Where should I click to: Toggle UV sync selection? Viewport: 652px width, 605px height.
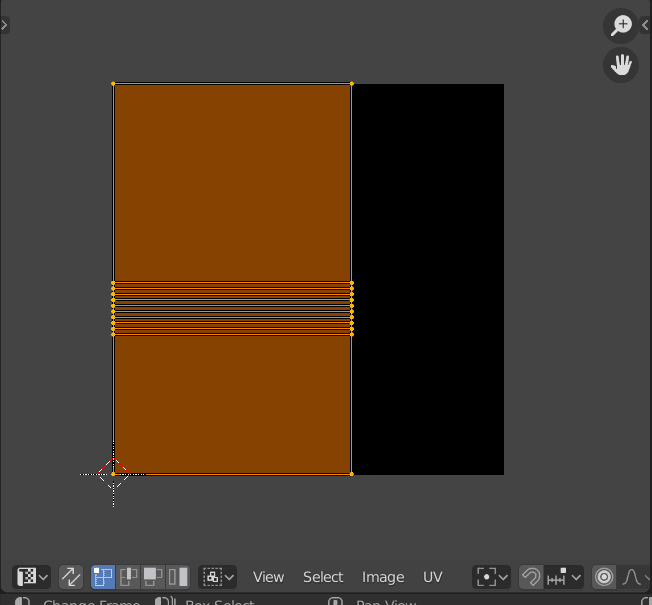pyautogui.click(x=71, y=577)
